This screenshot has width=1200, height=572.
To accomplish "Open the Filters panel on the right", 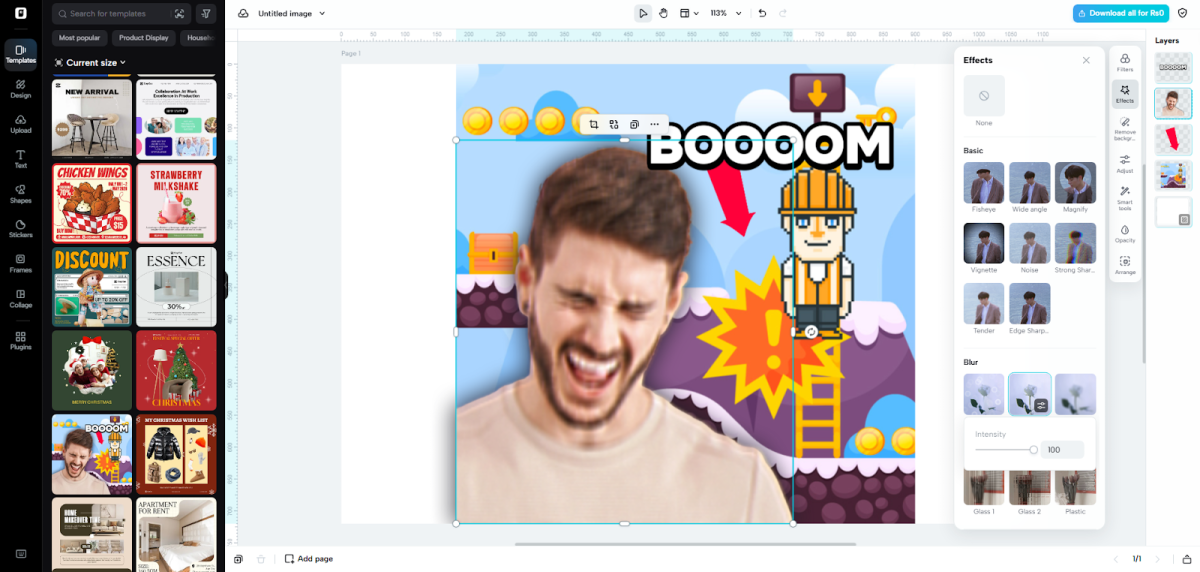I will click(1125, 63).
